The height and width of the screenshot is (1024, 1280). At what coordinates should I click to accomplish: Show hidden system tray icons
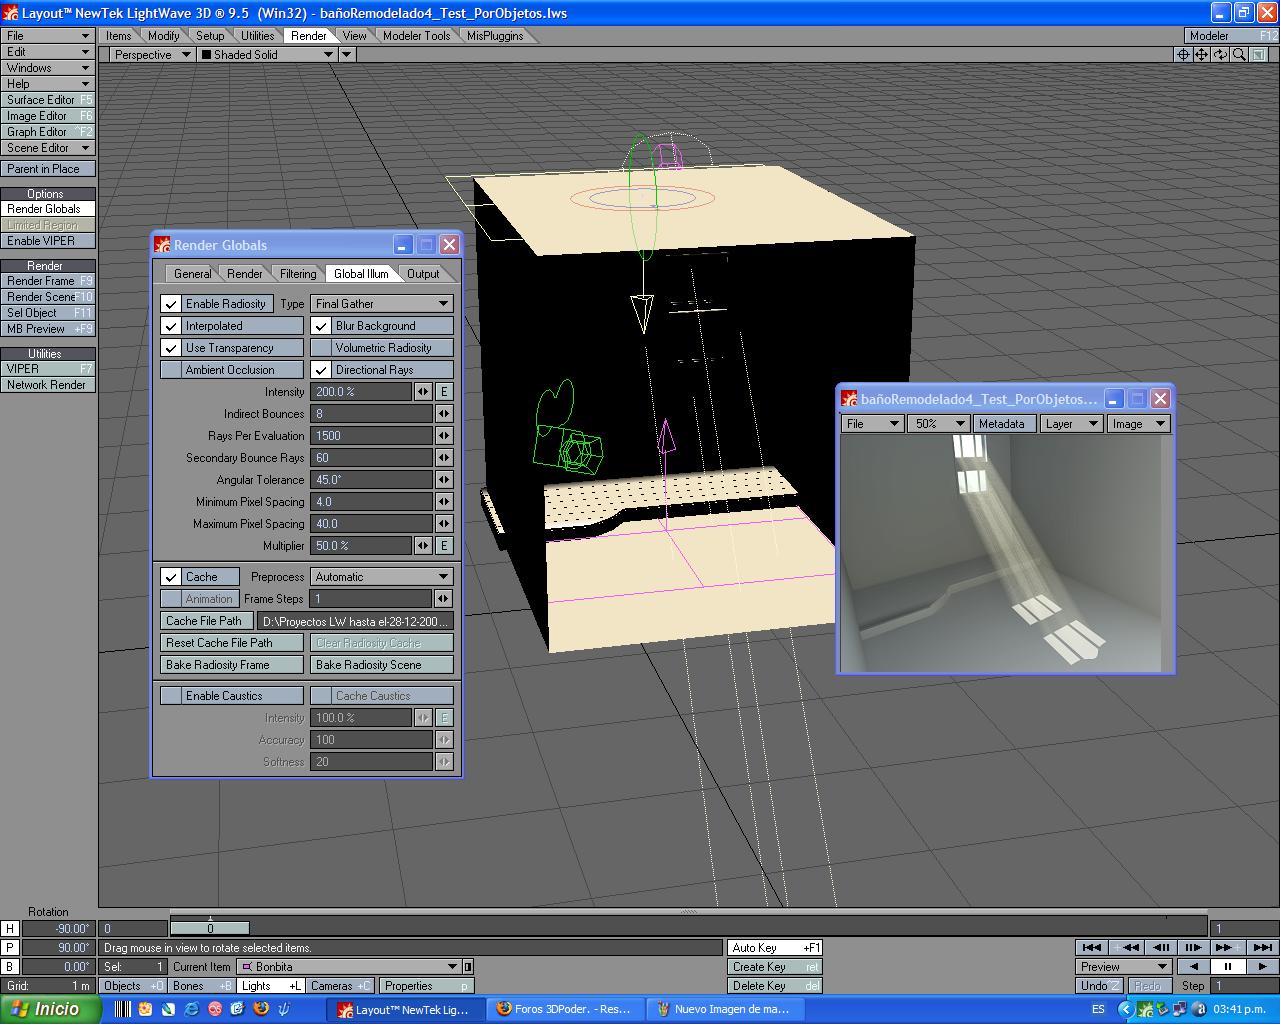(1127, 1009)
